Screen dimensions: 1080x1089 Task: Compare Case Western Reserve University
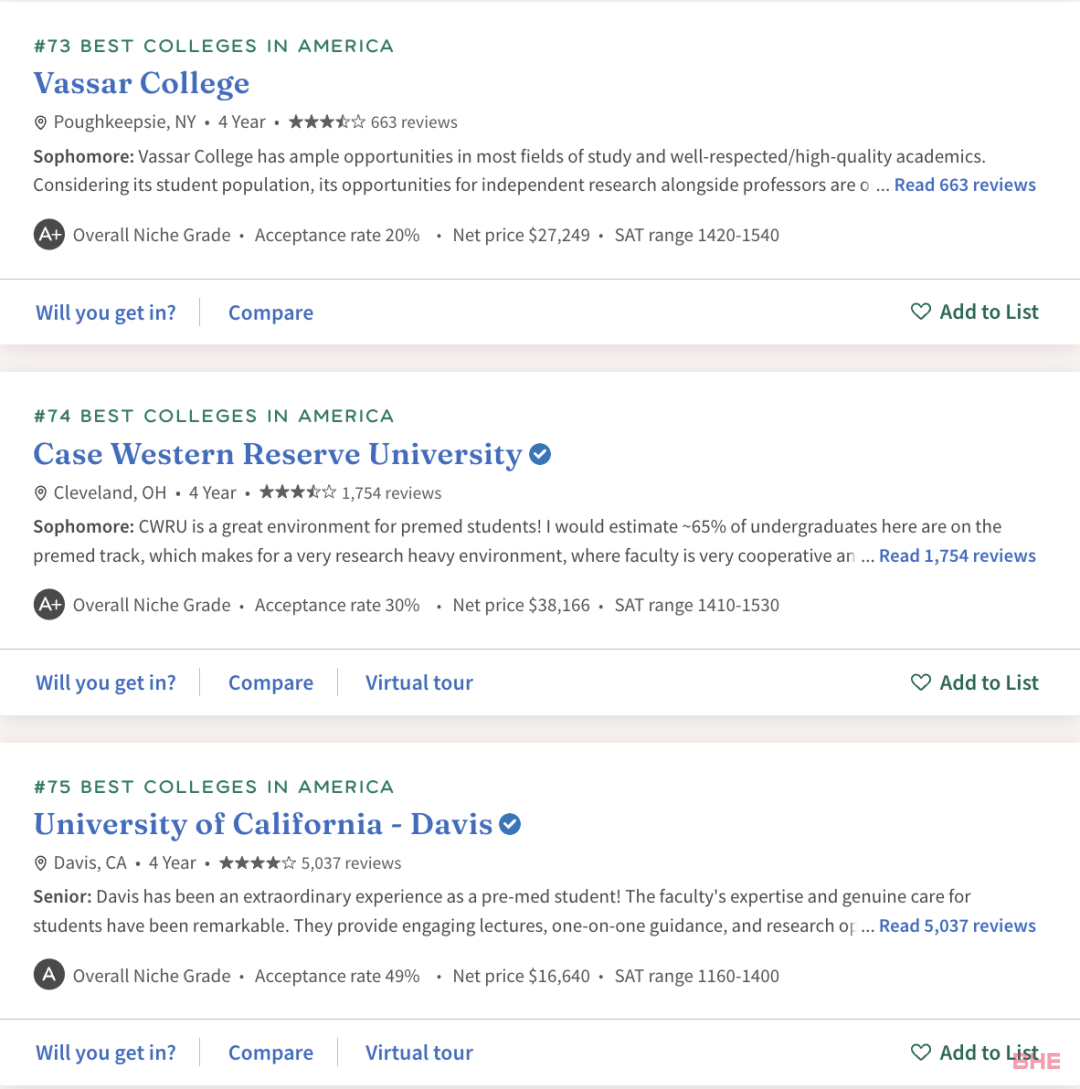pyautogui.click(x=271, y=683)
